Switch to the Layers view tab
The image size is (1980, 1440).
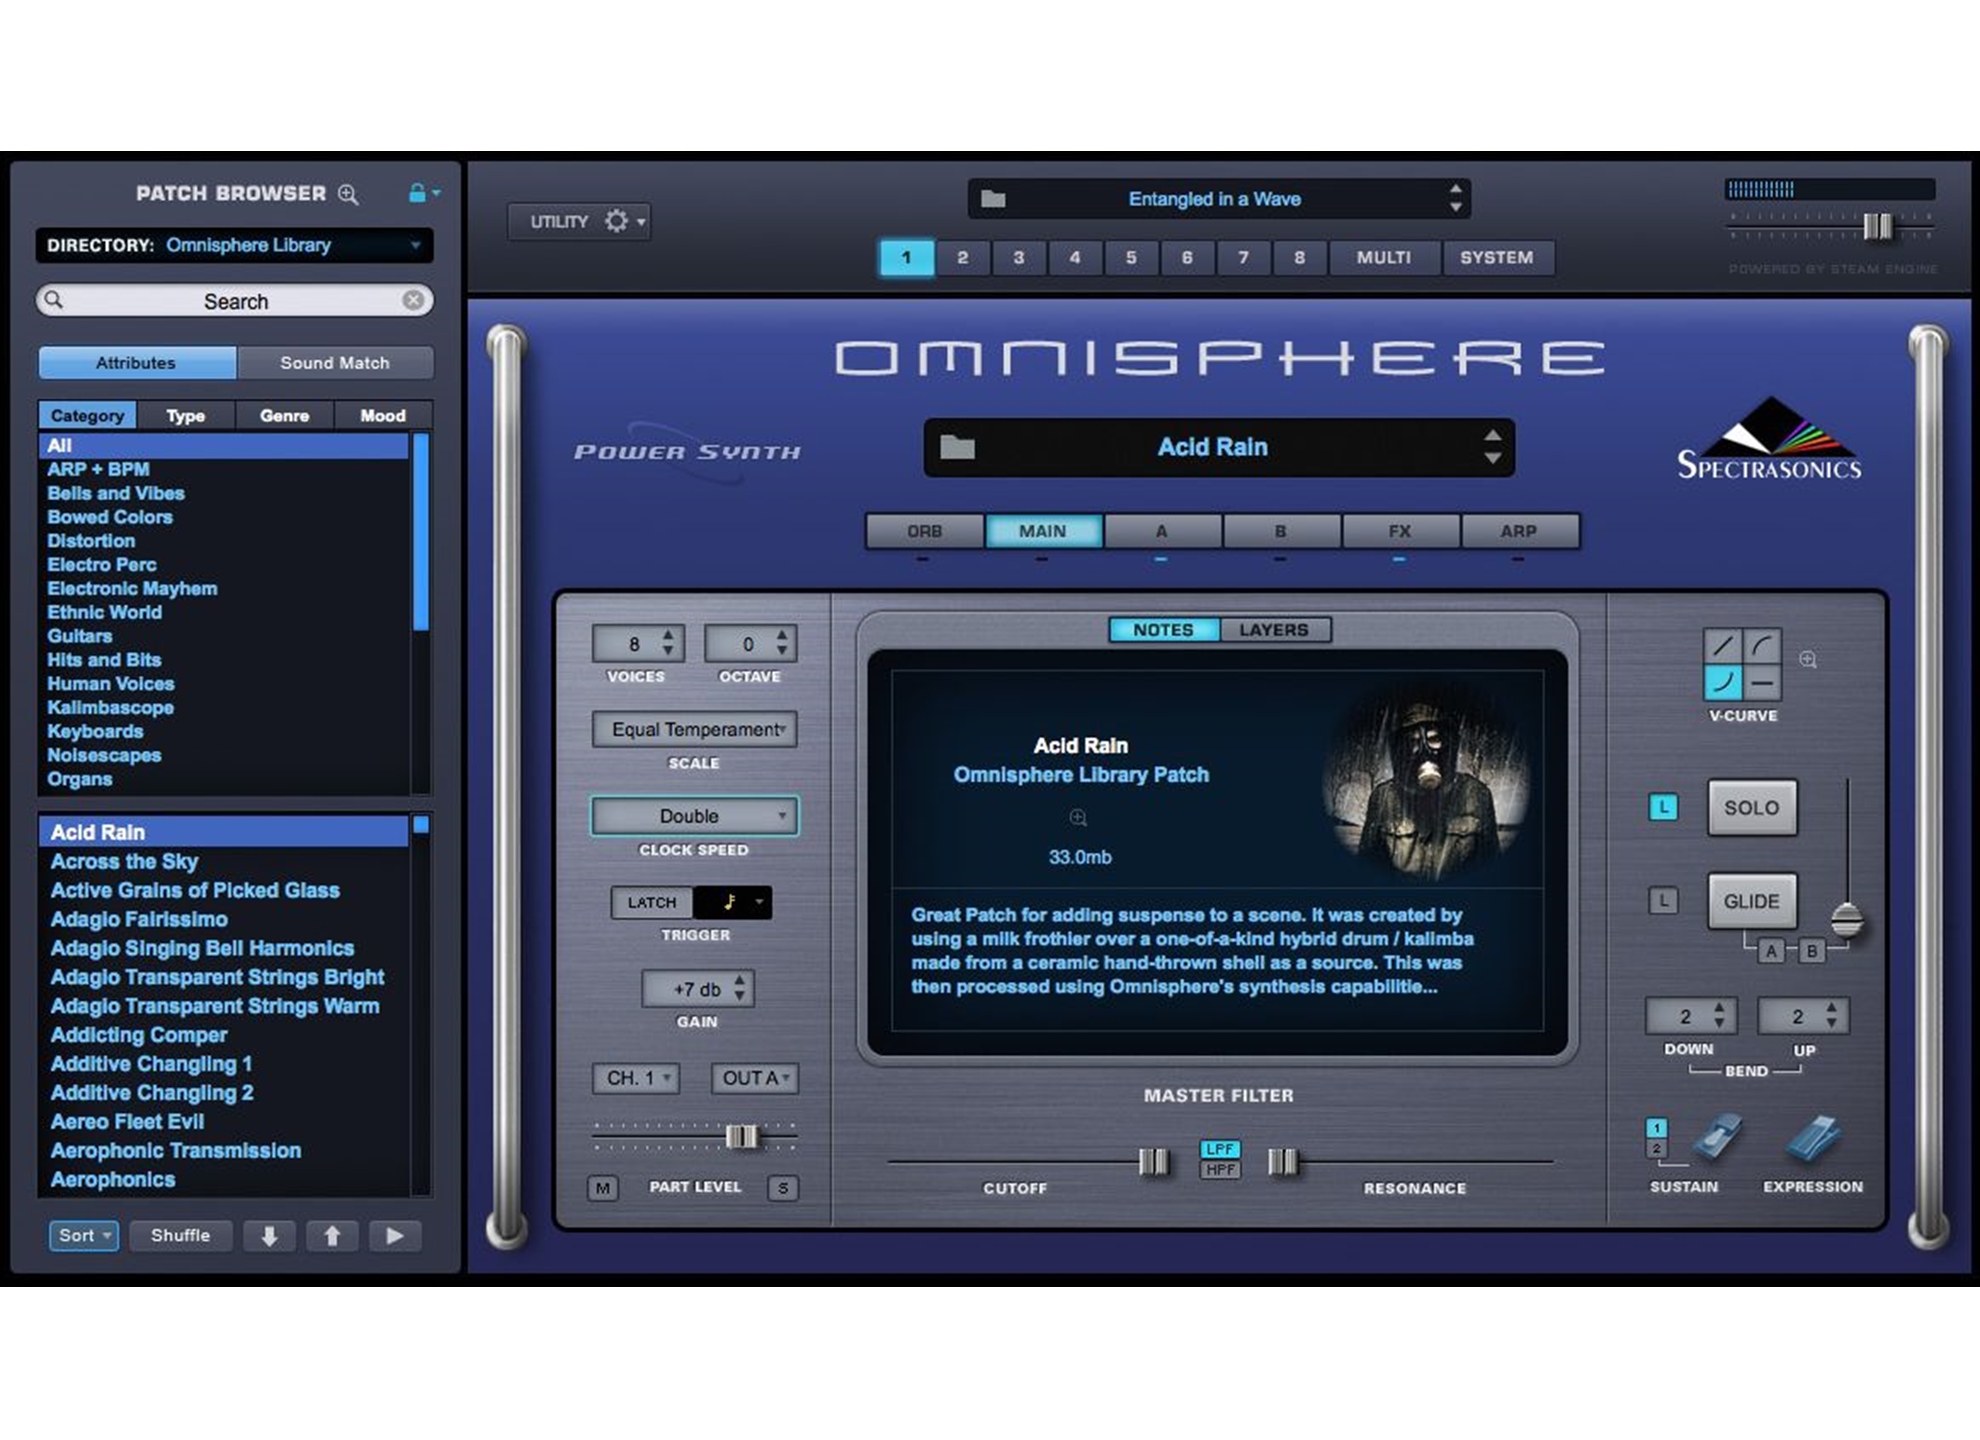pos(1273,630)
